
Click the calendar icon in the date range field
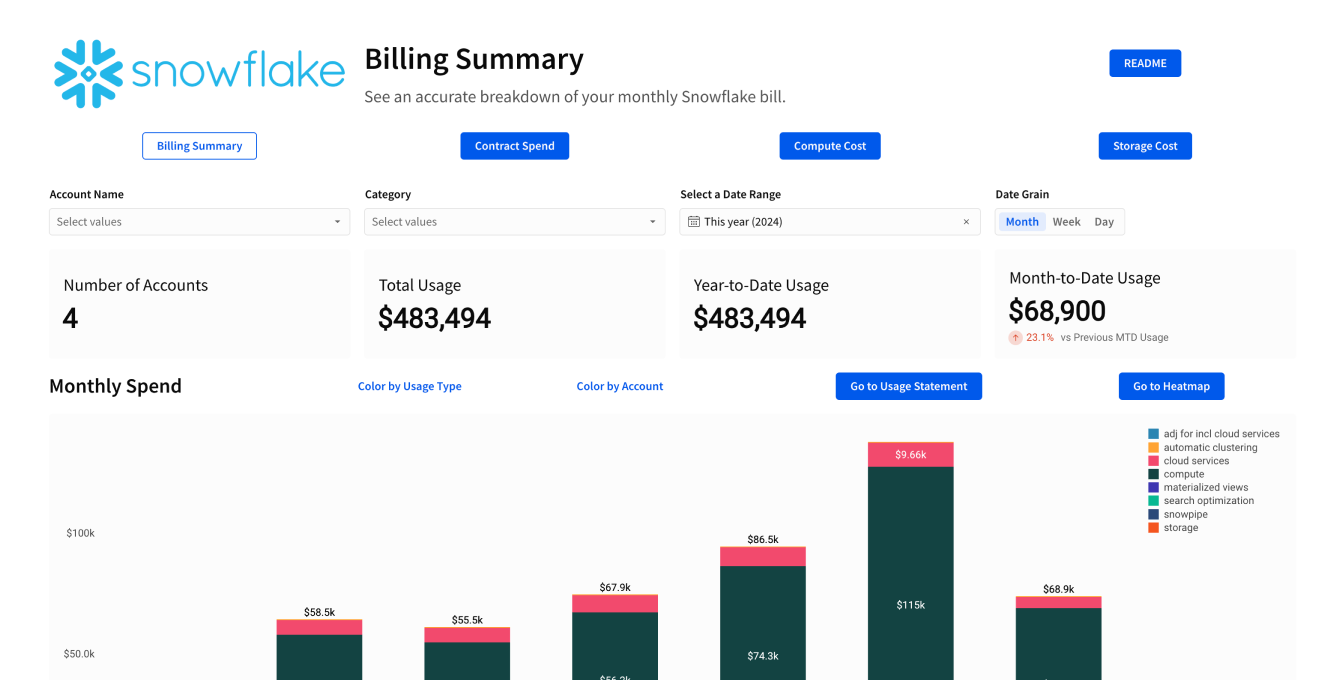coord(694,222)
